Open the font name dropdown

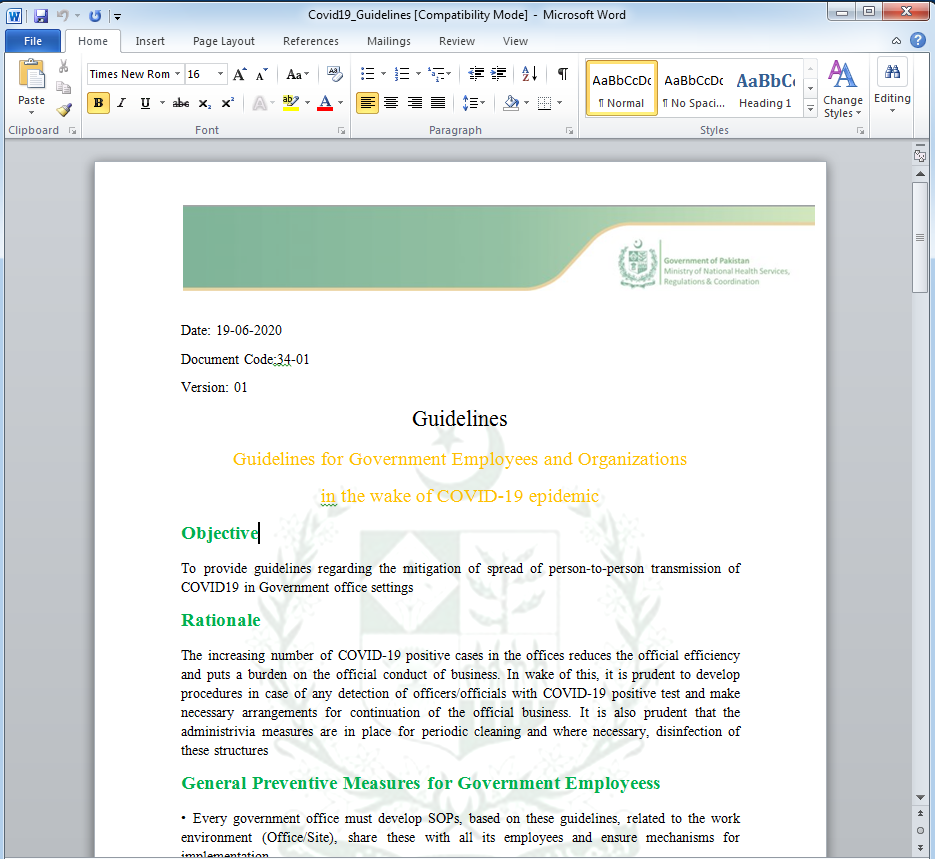coord(177,74)
